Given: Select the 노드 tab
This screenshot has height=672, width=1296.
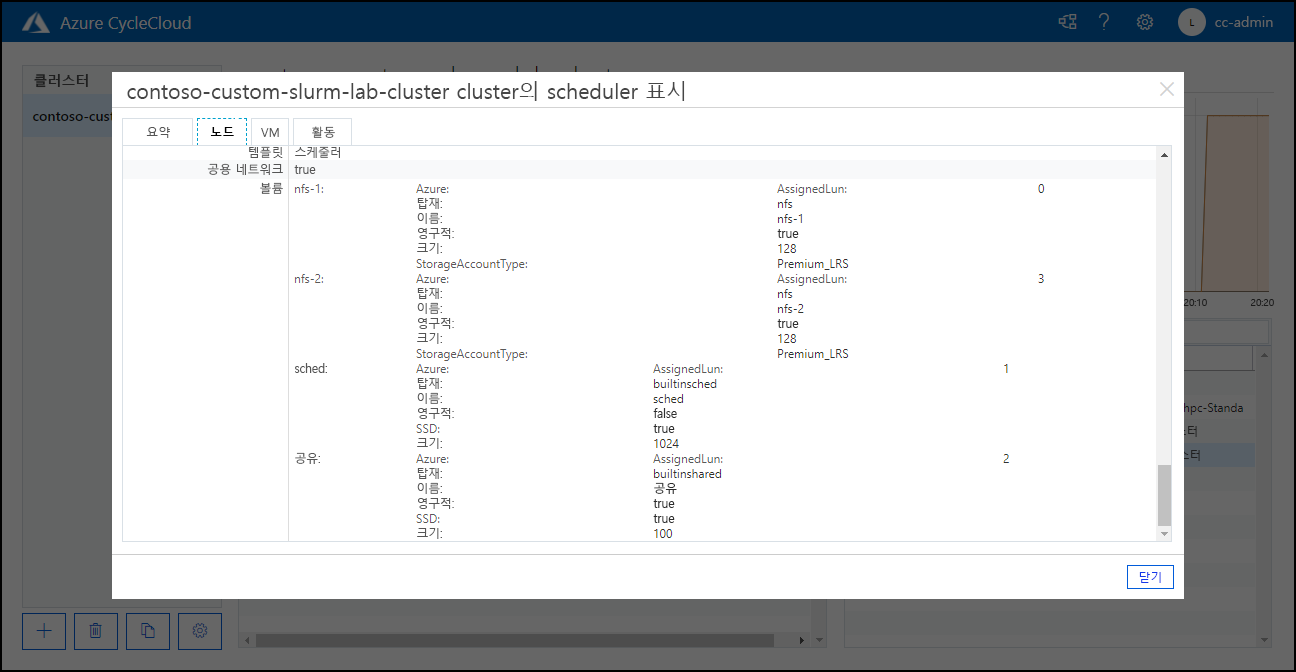Looking at the screenshot, I should click(x=222, y=132).
